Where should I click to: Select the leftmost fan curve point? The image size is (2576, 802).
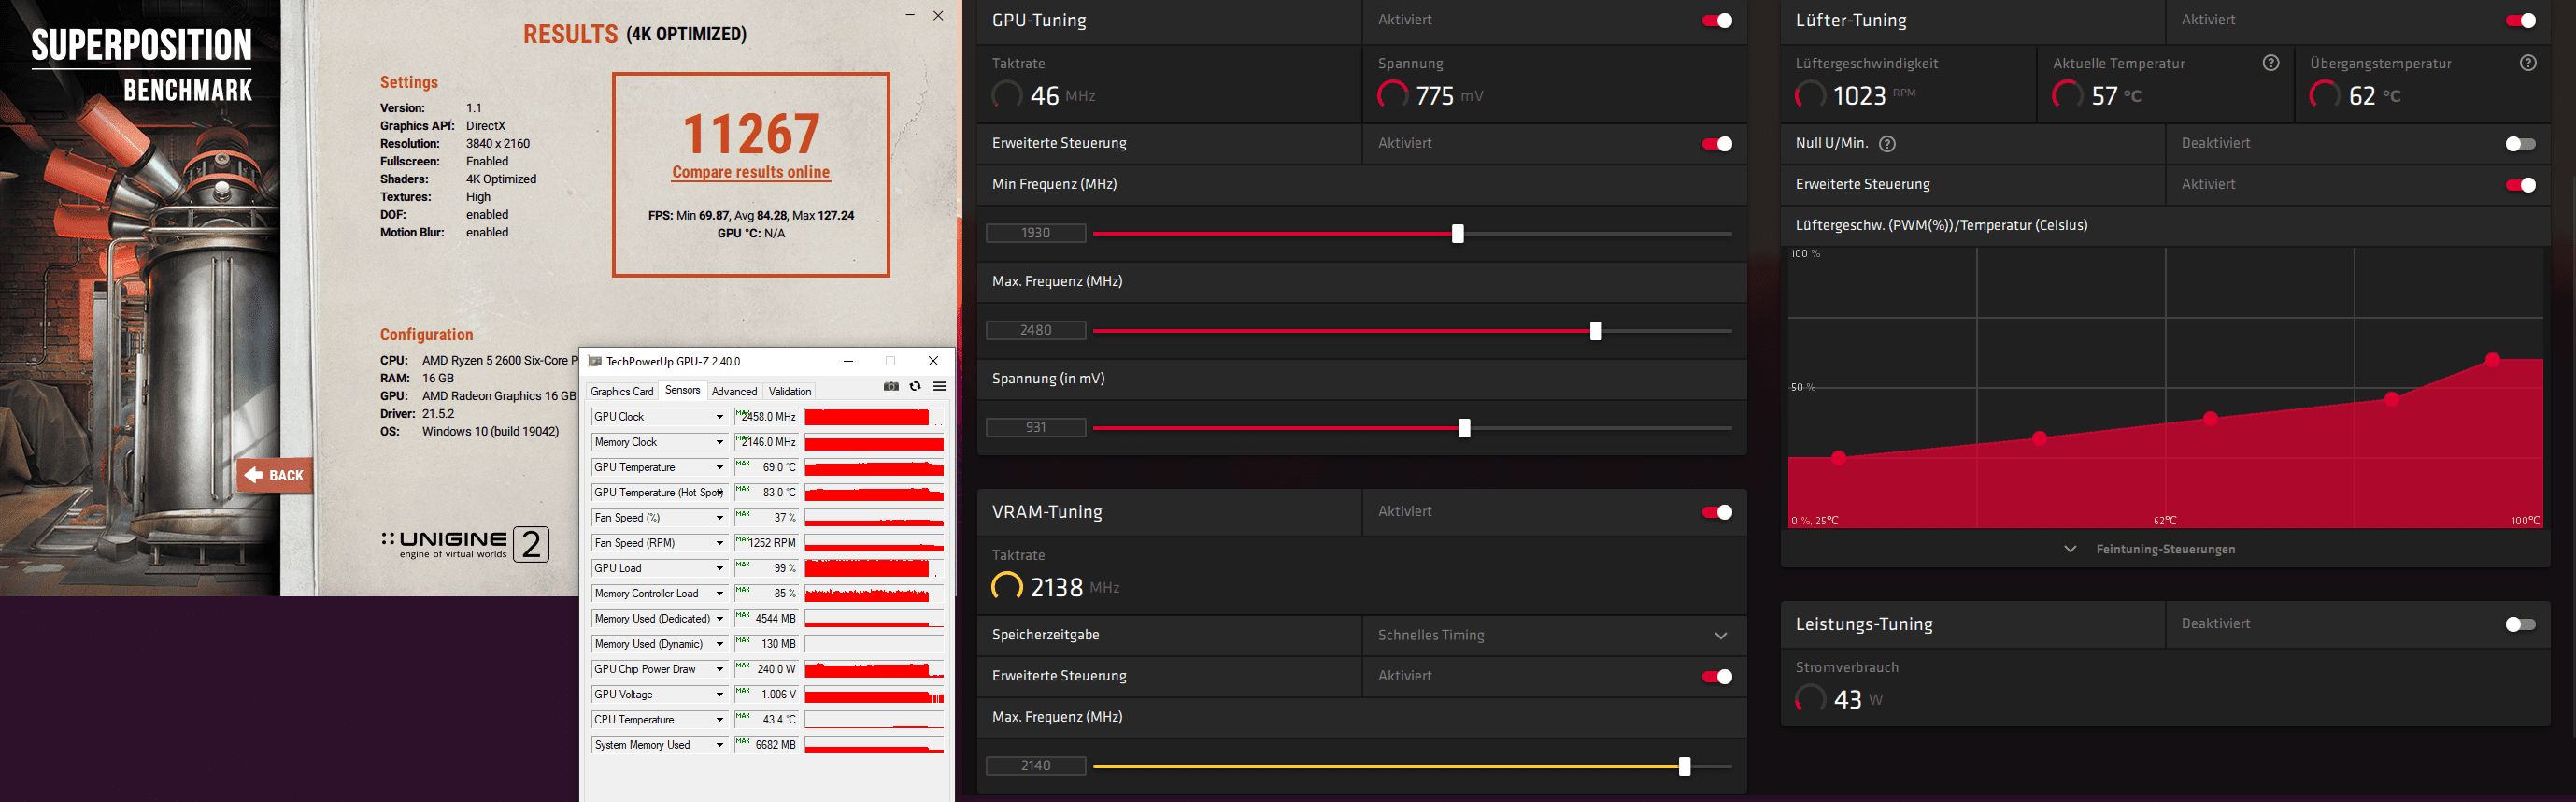pyautogui.click(x=1838, y=458)
